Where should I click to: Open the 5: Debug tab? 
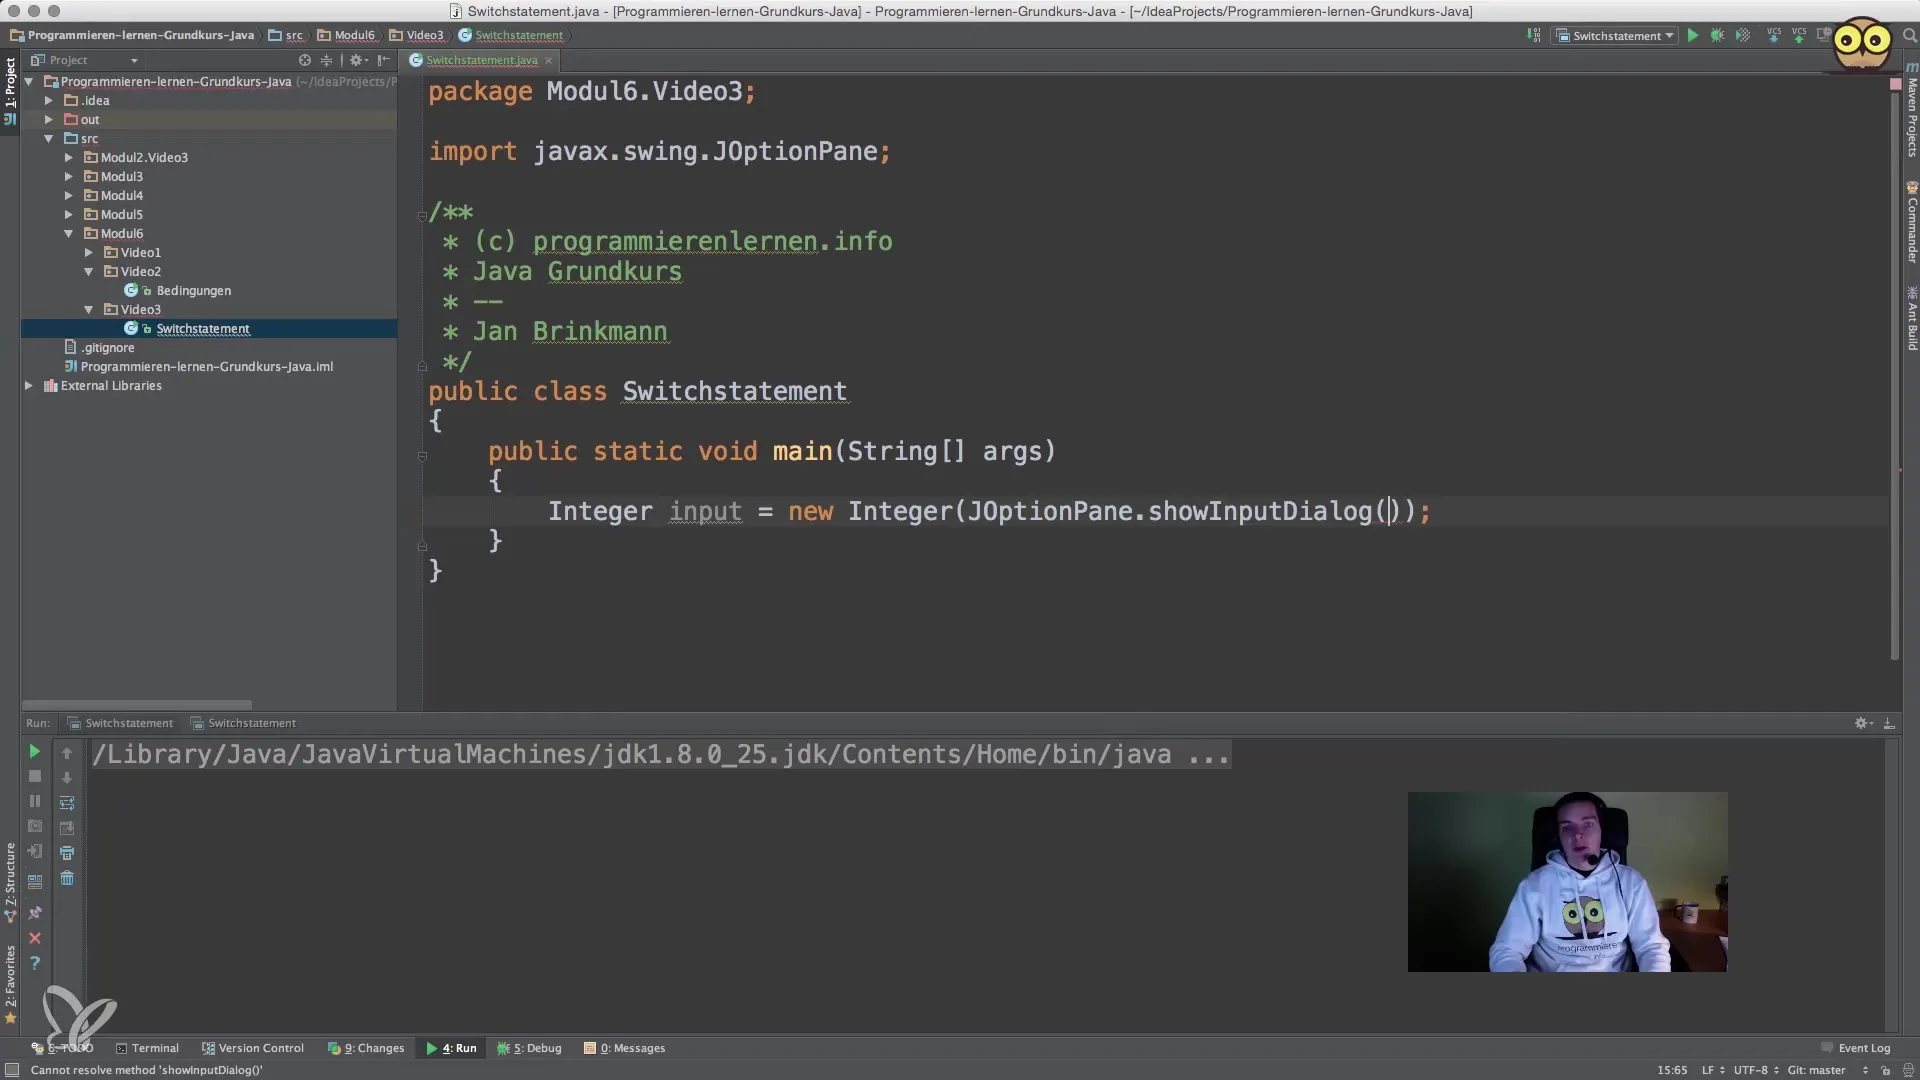pos(529,1048)
